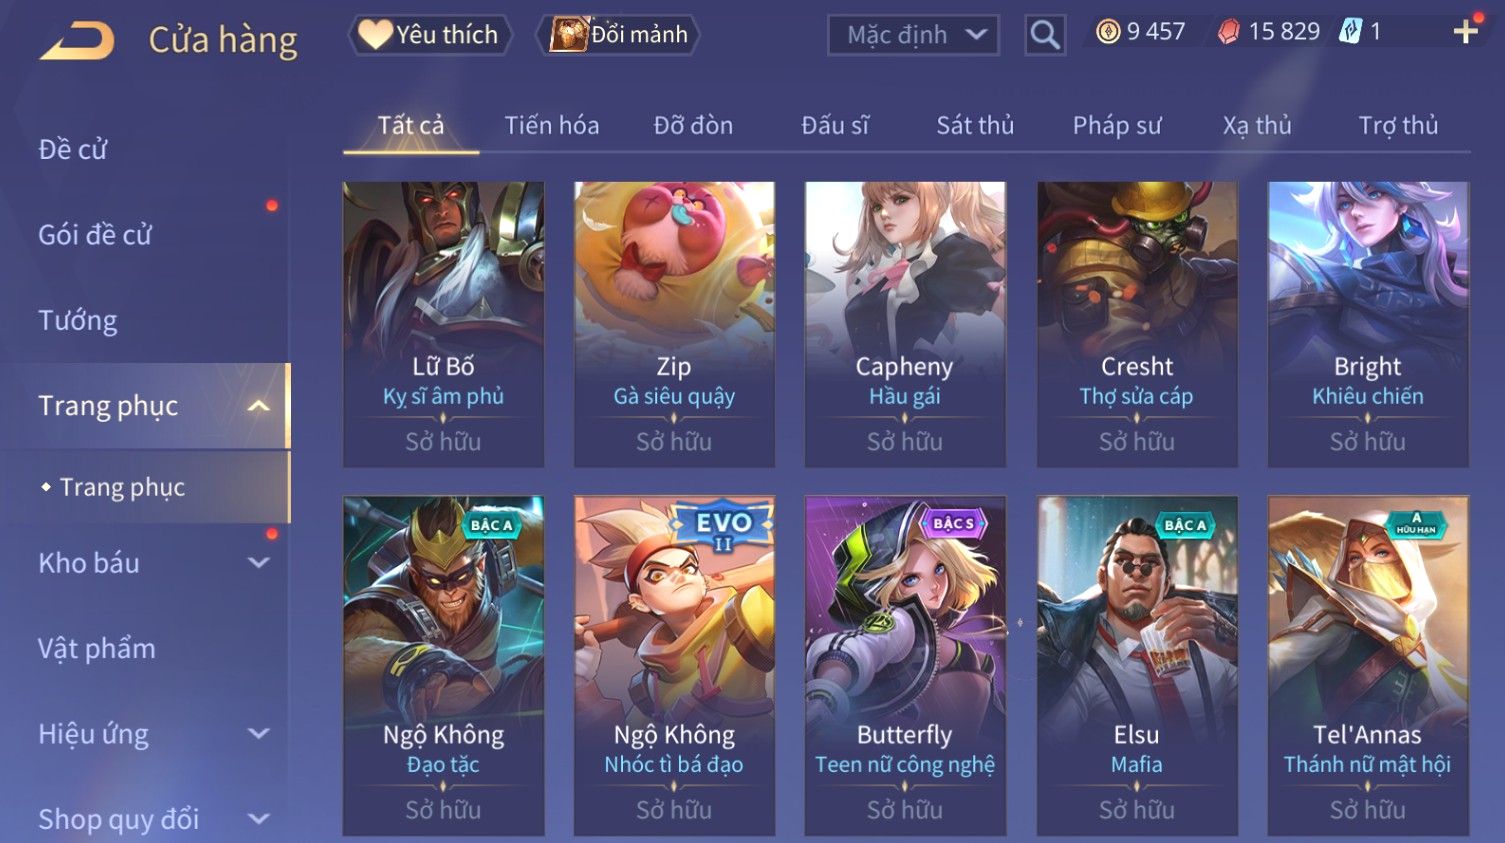Open Yêu thích favorites heart button
The height and width of the screenshot is (843, 1505).
[430, 35]
